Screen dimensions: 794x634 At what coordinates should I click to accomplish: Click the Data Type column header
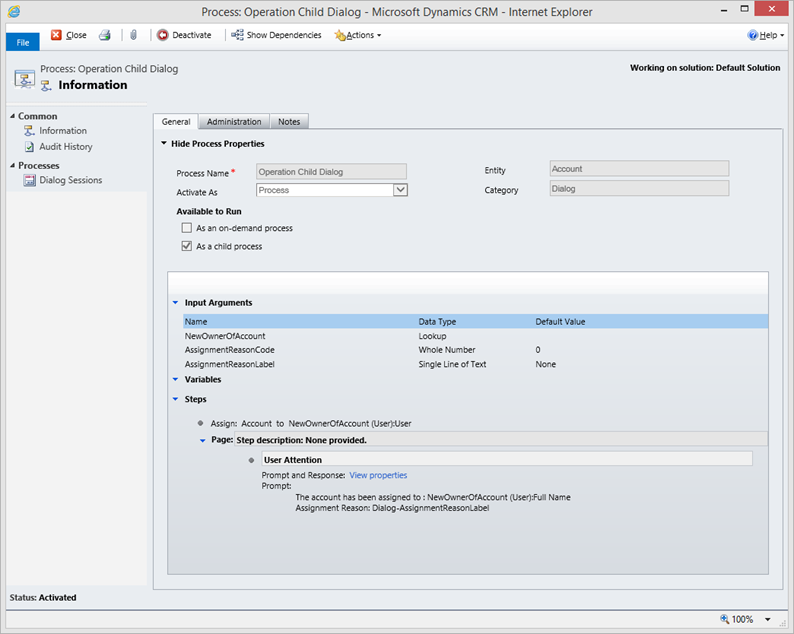point(437,322)
